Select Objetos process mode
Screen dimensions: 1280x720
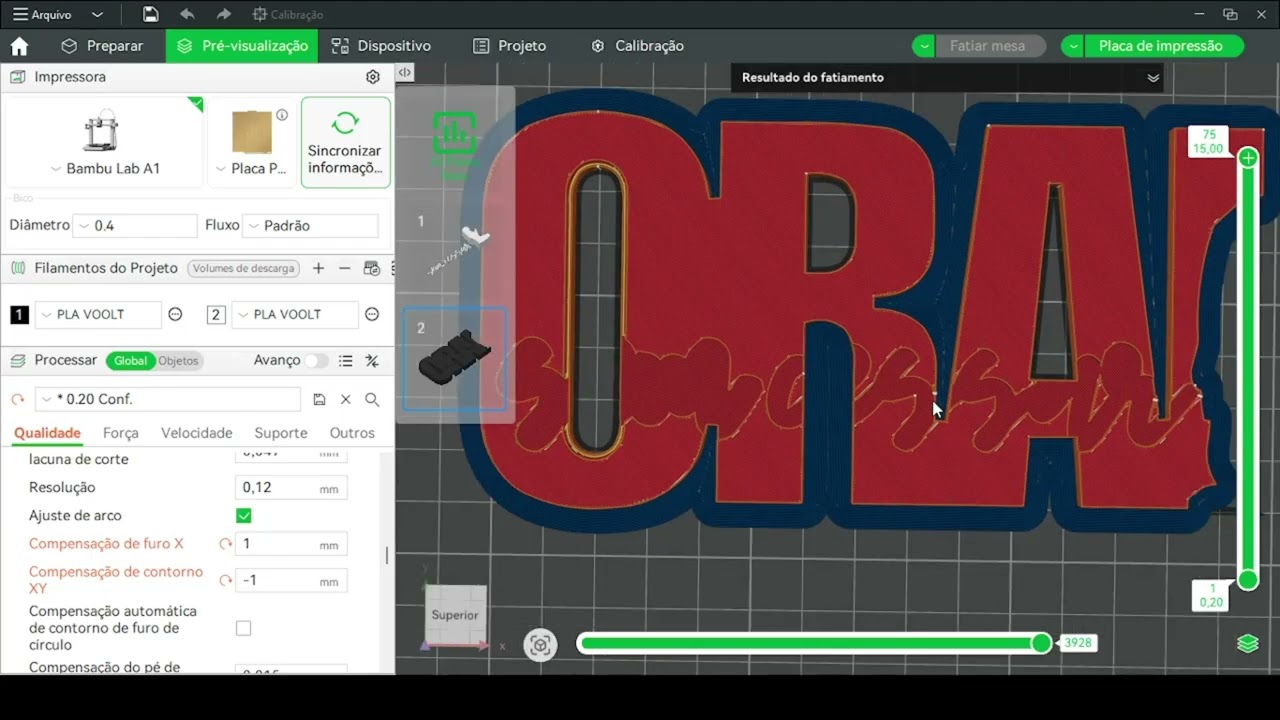pos(178,361)
